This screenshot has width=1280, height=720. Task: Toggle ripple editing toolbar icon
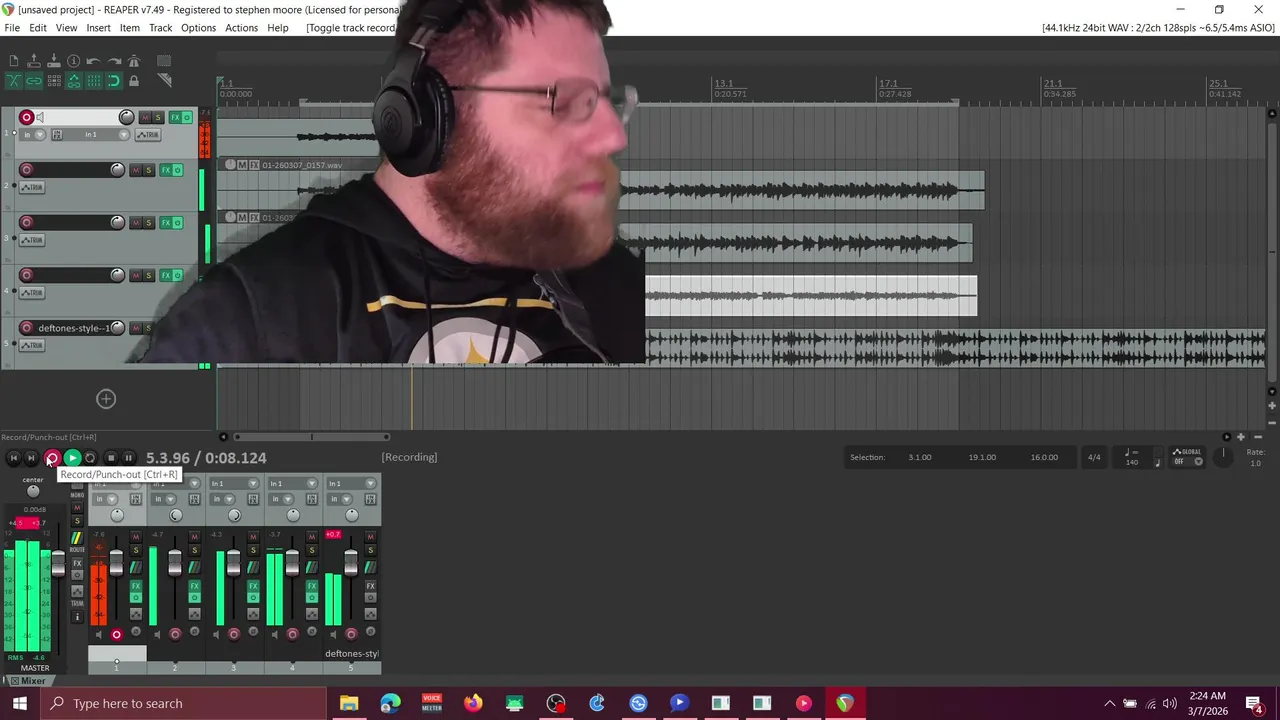(x=54, y=81)
